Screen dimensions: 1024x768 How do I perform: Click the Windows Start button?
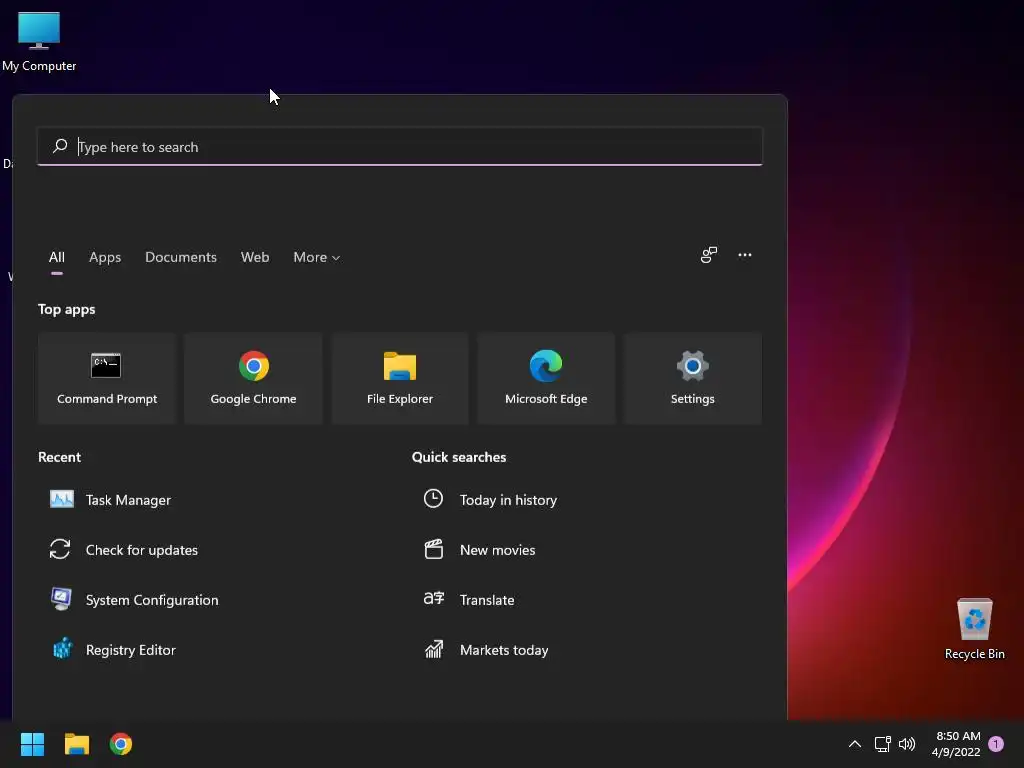pos(32,744)
